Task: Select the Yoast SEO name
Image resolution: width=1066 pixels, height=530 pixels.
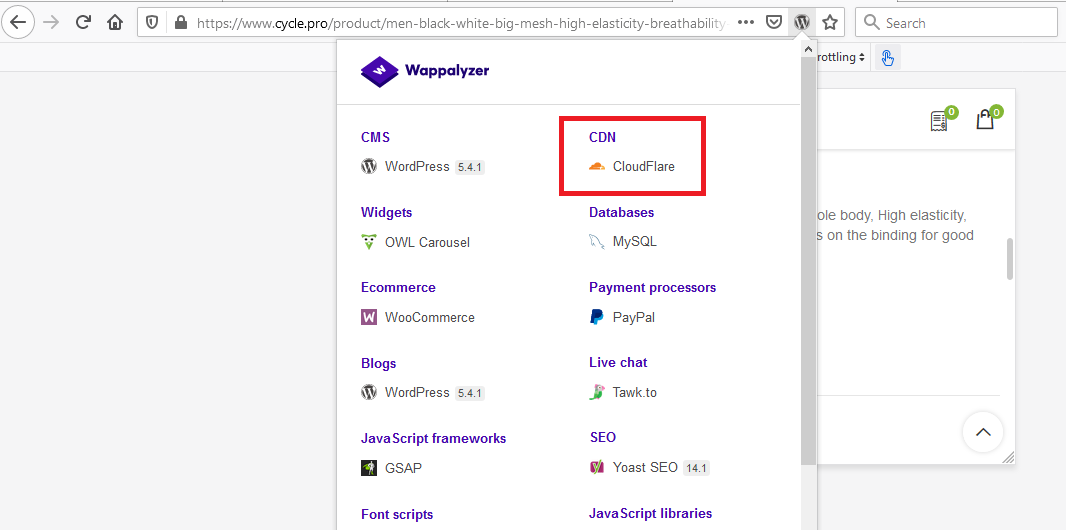Action: click(x=645, y=467)
